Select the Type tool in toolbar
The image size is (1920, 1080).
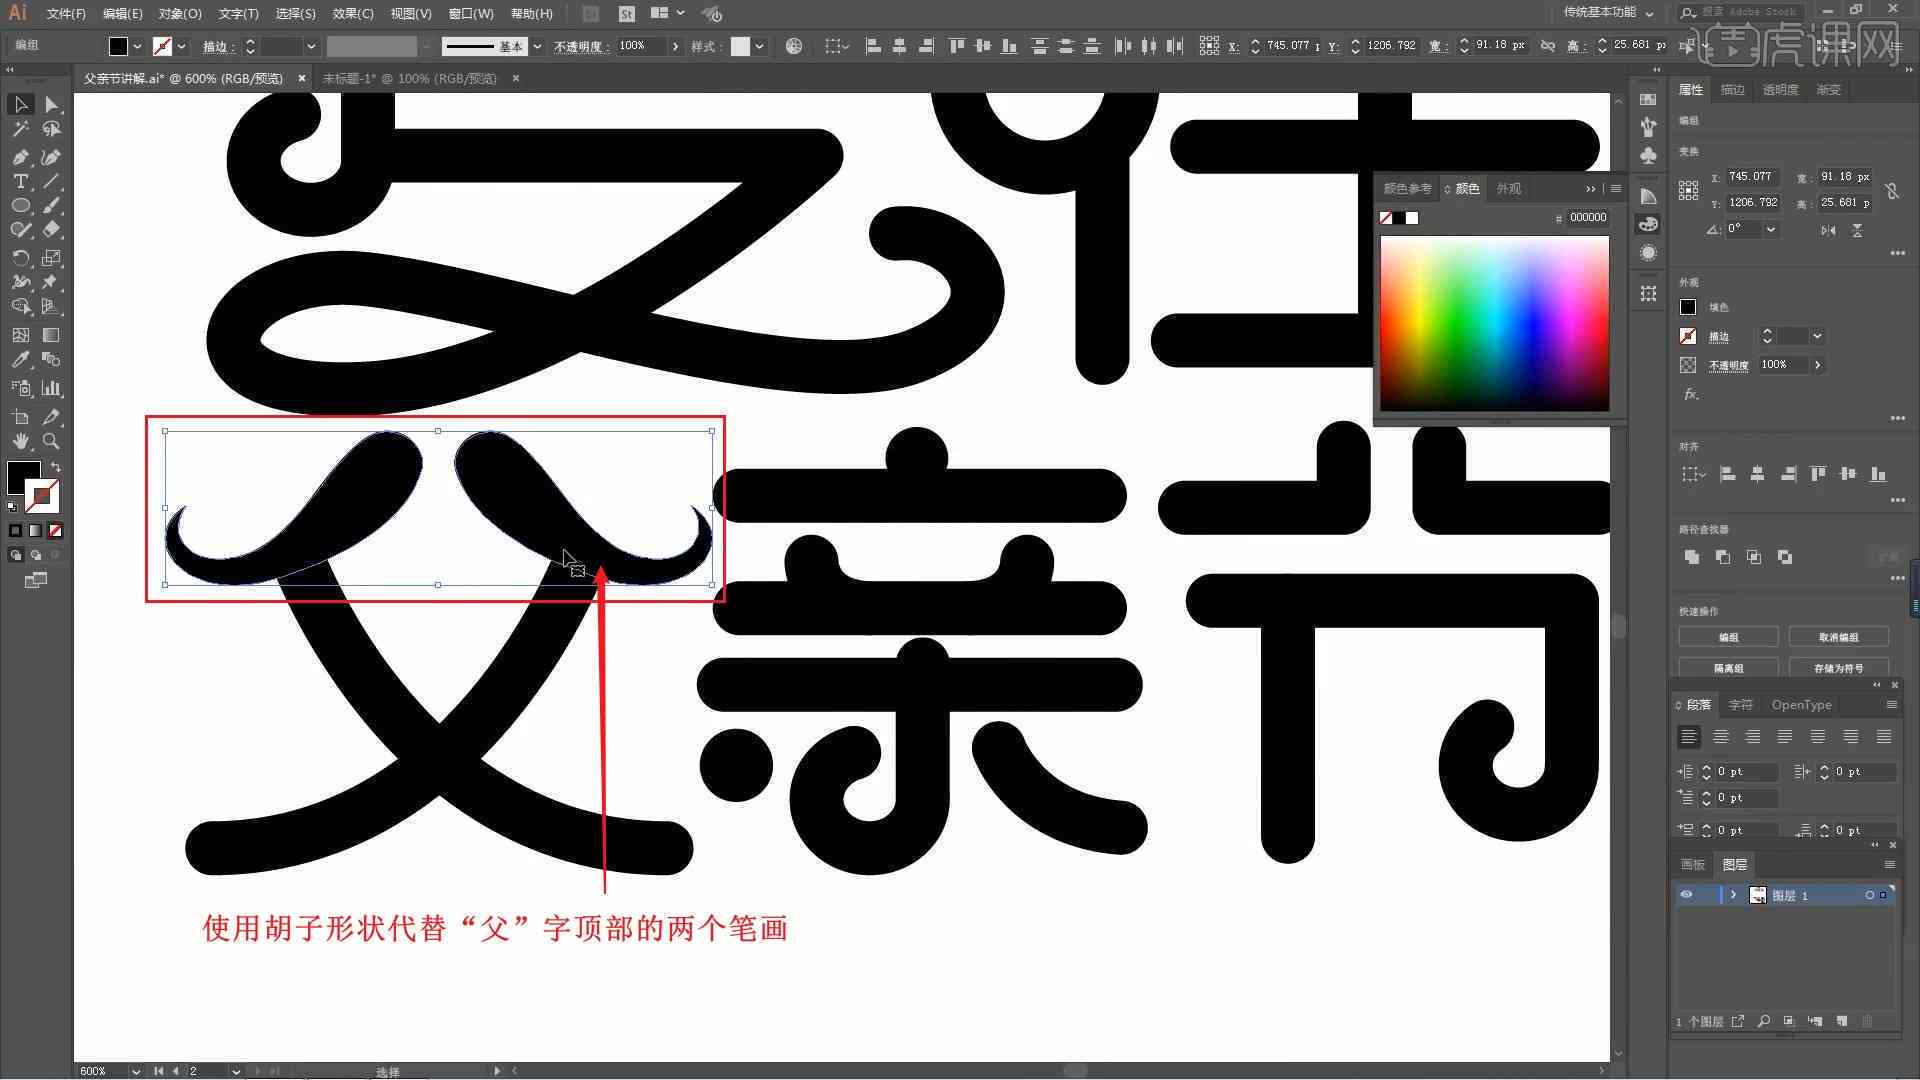pos(20,181)
